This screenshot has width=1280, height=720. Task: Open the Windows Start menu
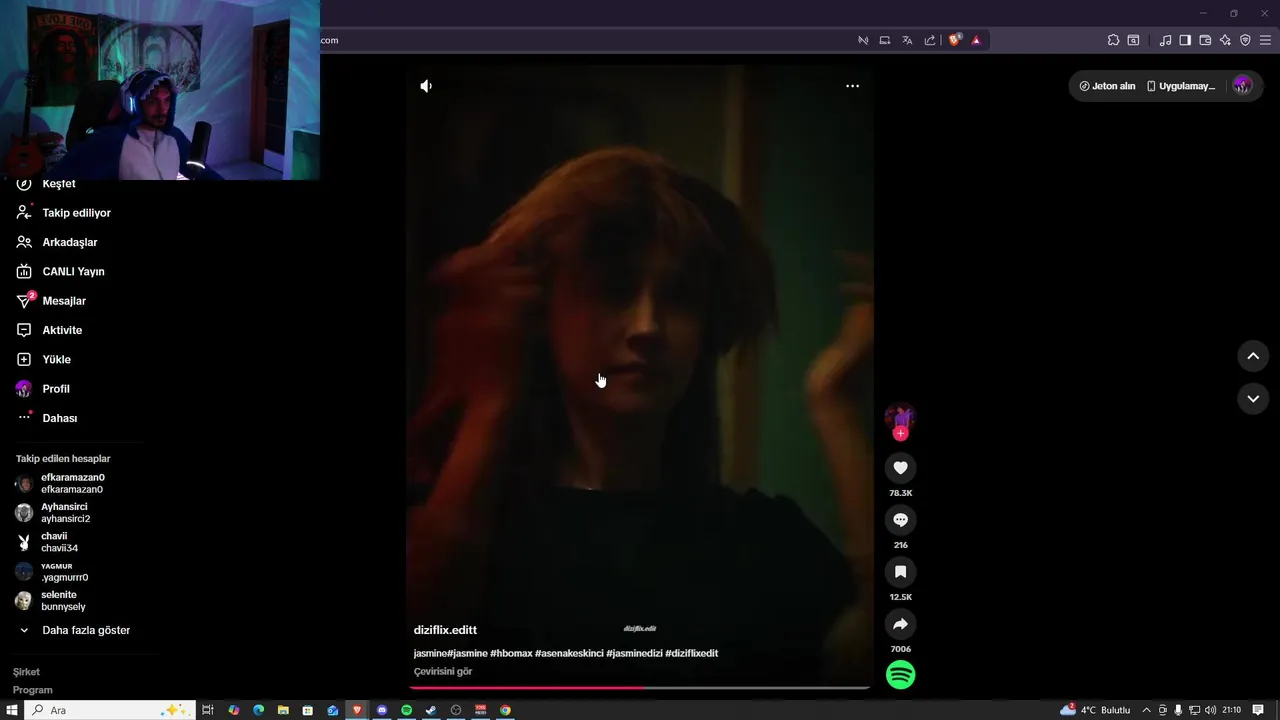click(12, 710)
